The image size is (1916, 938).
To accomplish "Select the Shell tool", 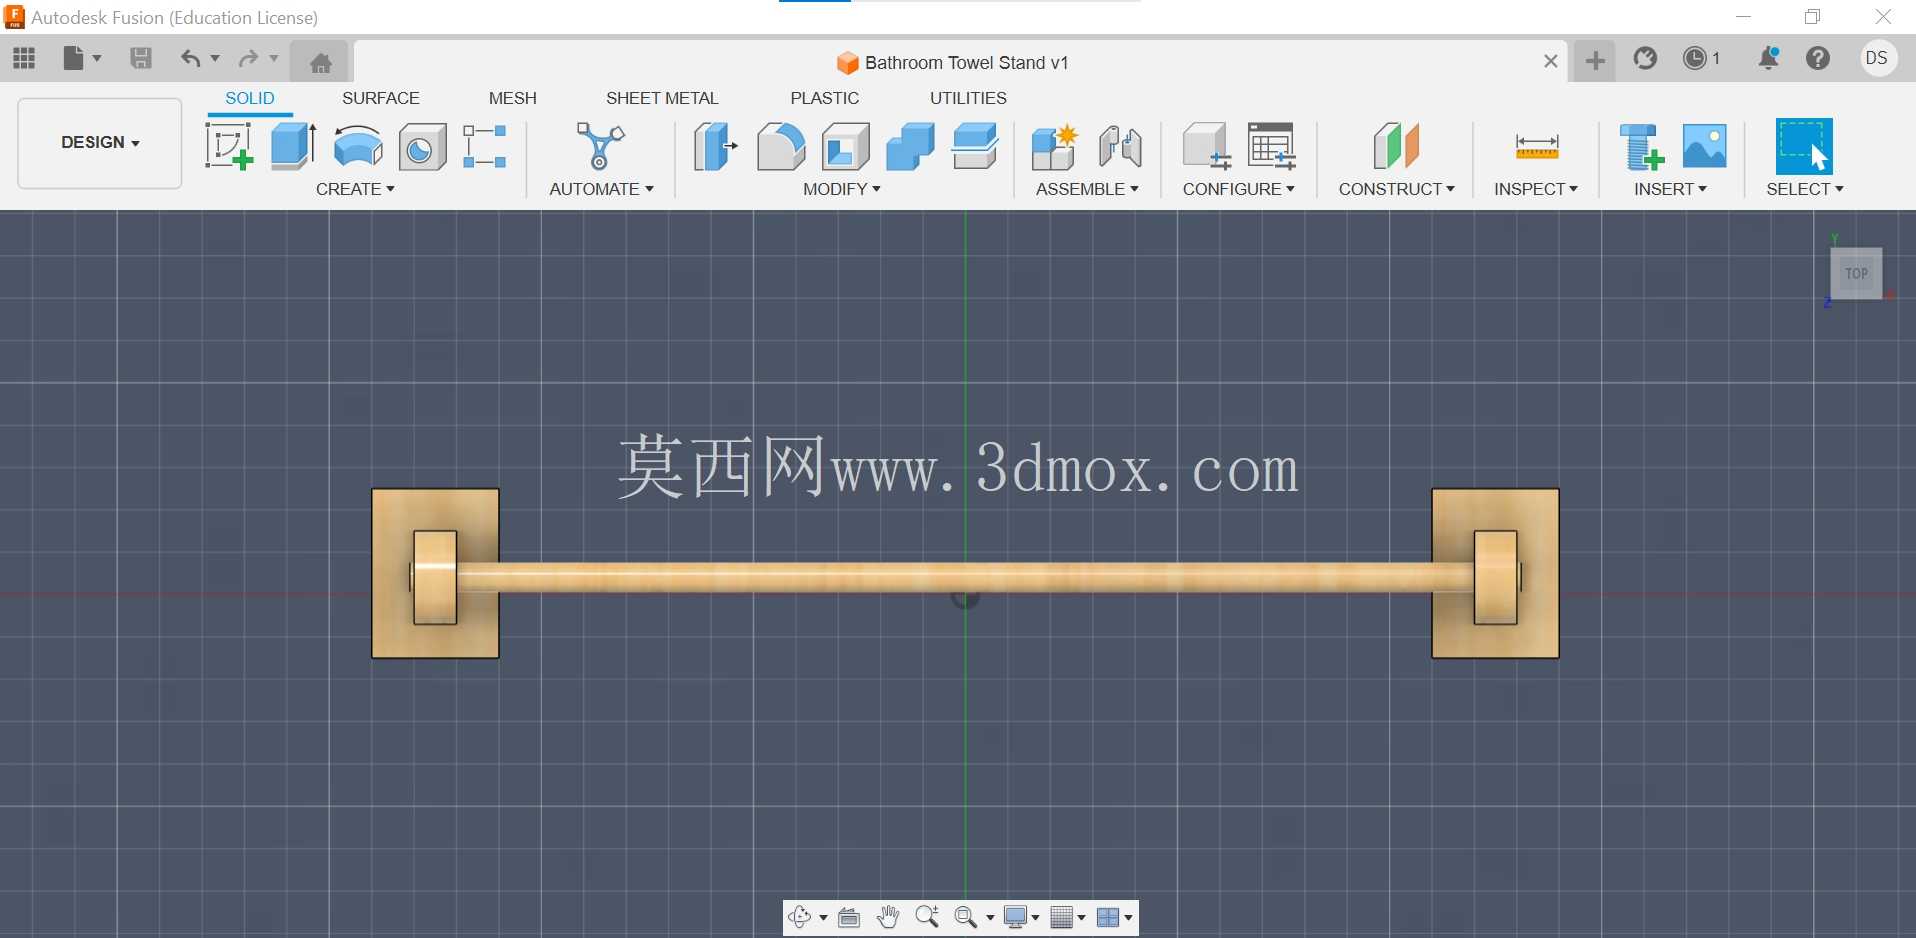I will pos(846,146).
